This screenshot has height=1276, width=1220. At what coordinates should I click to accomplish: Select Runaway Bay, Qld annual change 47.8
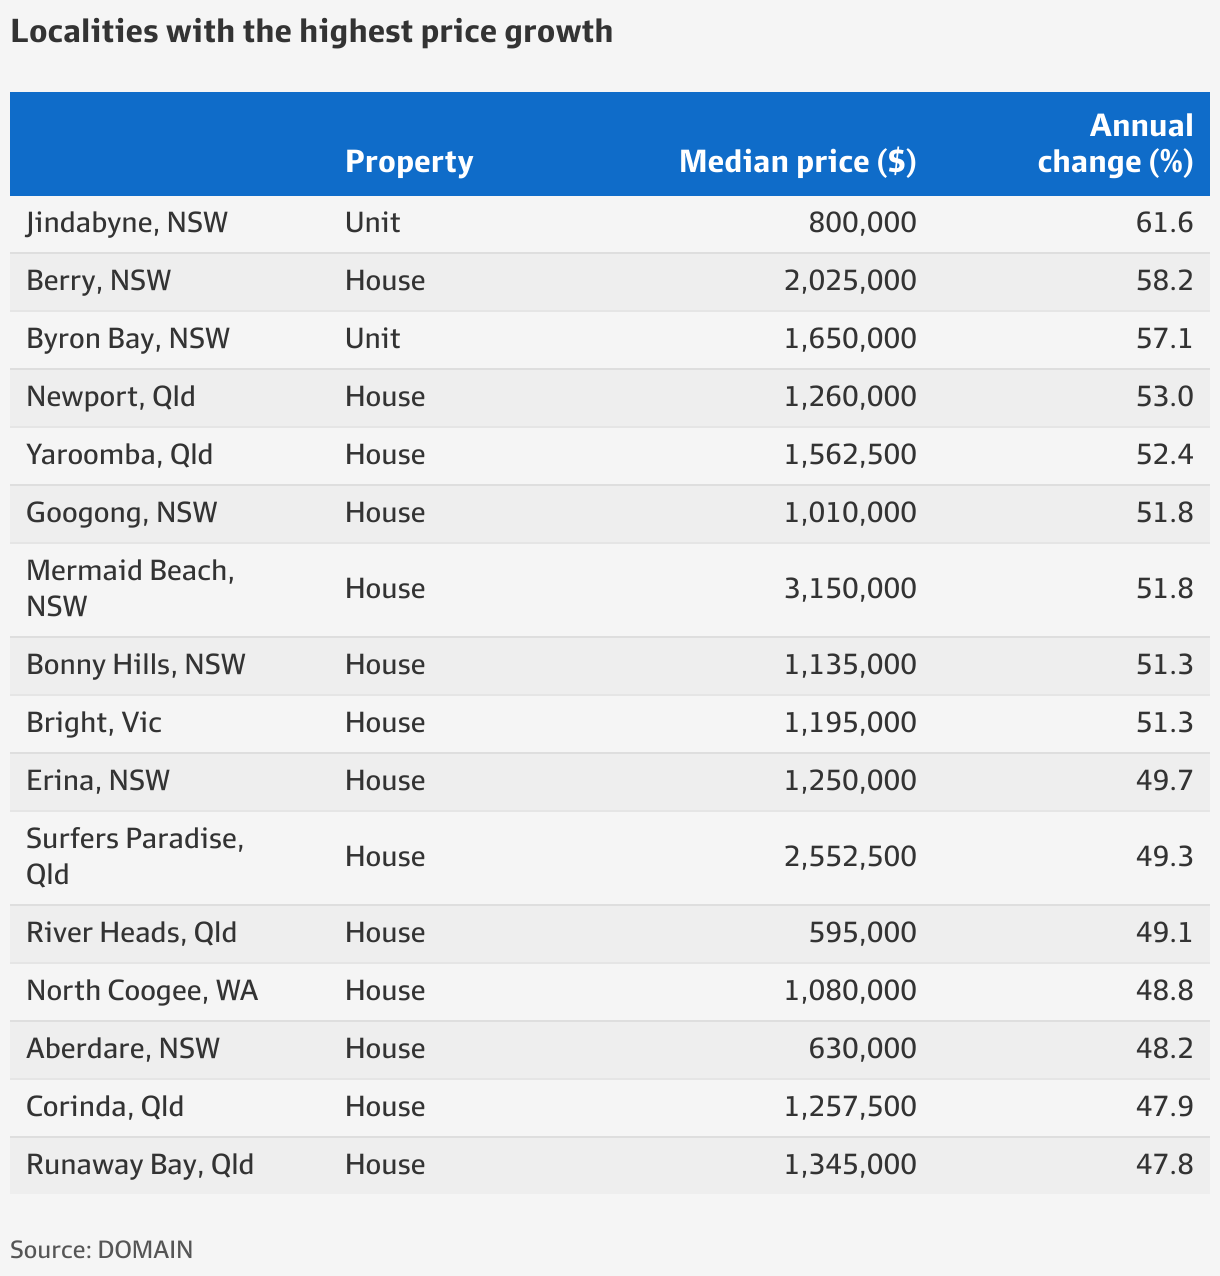click(x=1165, y=1165)
